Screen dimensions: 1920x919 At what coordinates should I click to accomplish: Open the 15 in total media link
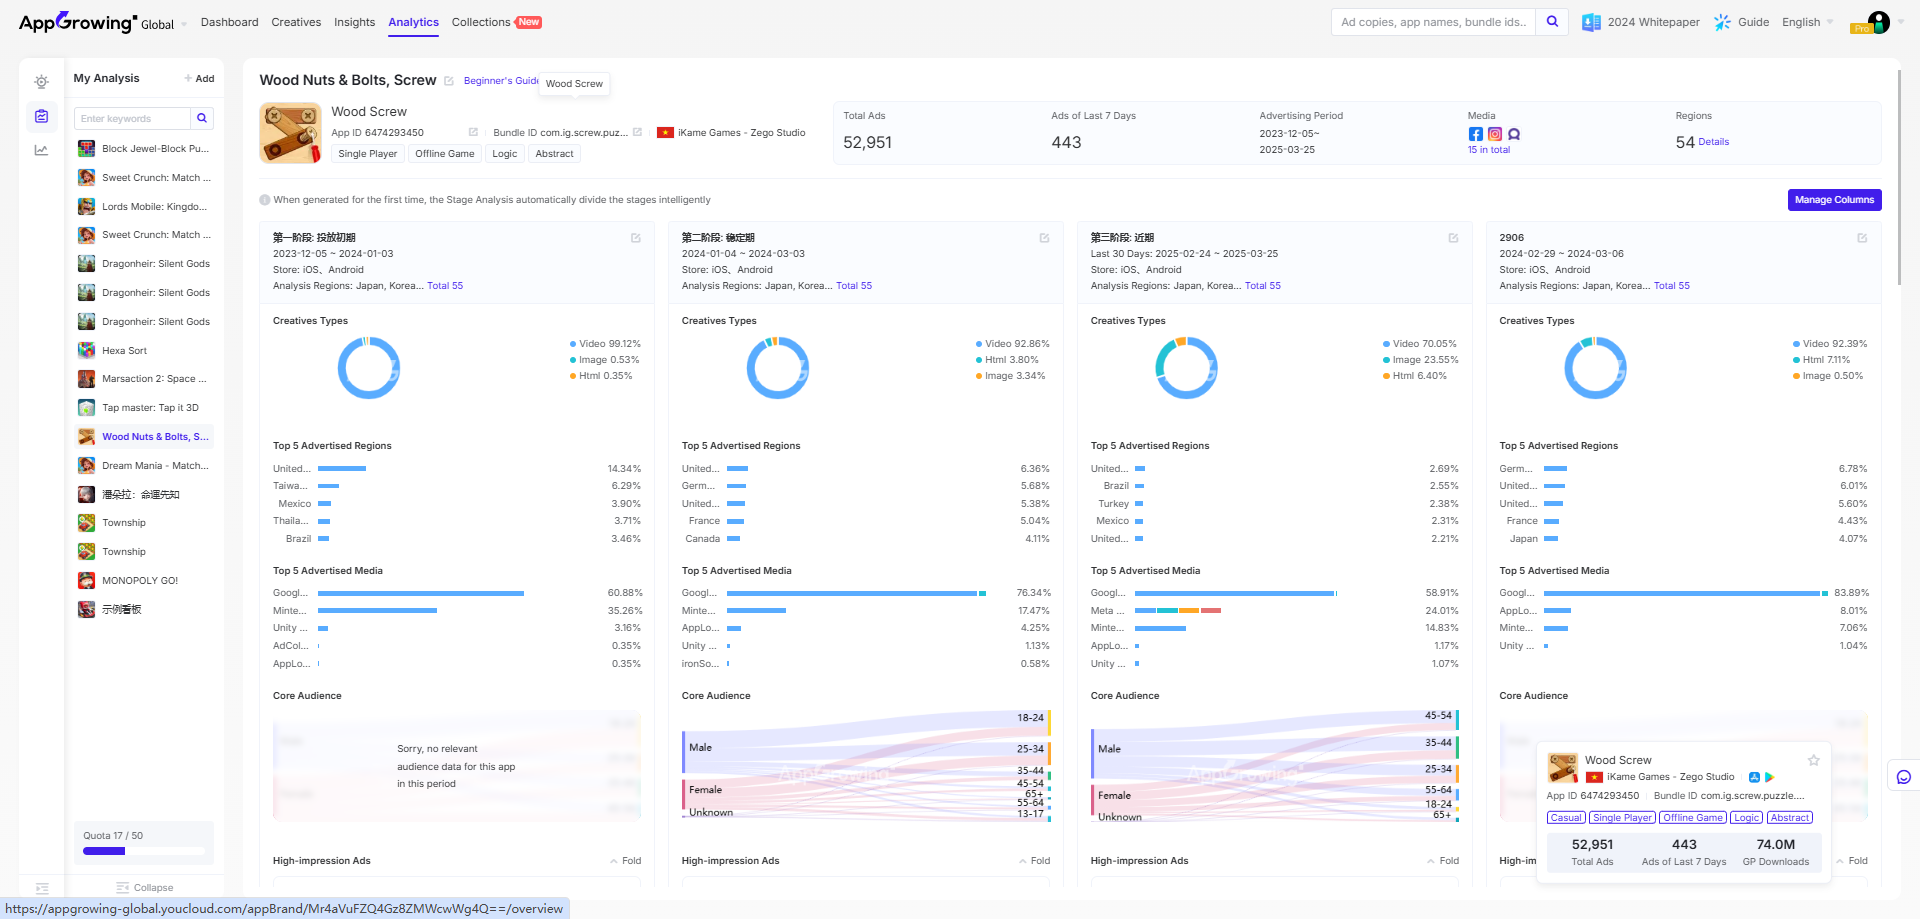click(1488, 150)
